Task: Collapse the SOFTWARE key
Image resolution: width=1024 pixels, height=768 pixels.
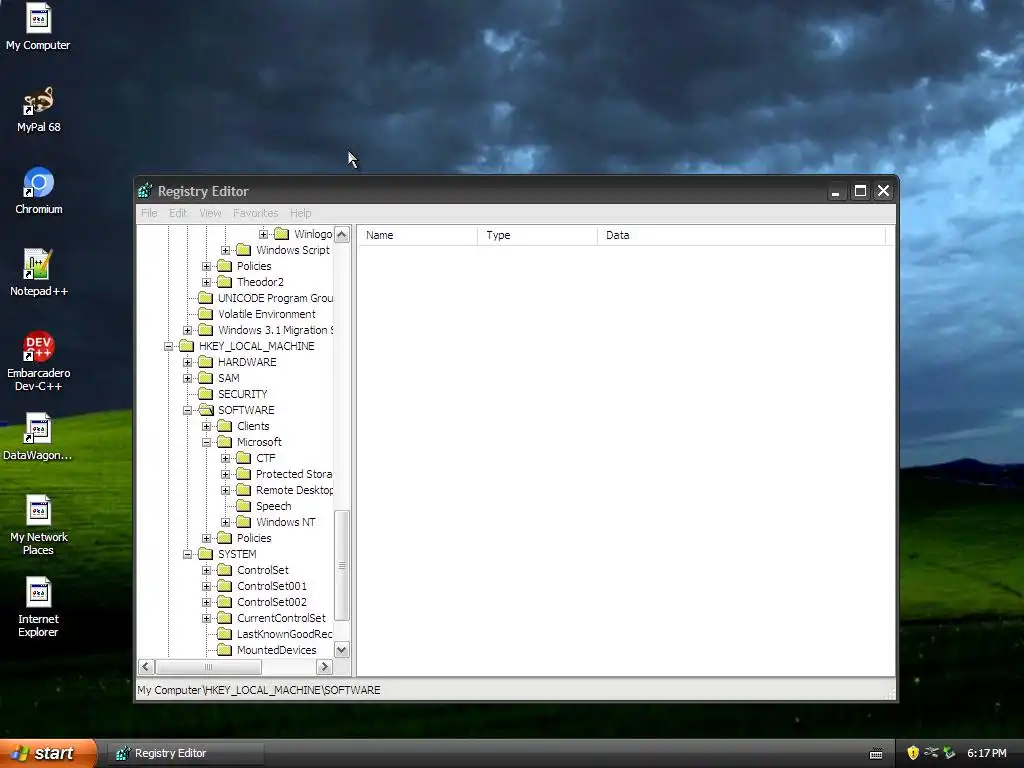Action: pos(187,410)
